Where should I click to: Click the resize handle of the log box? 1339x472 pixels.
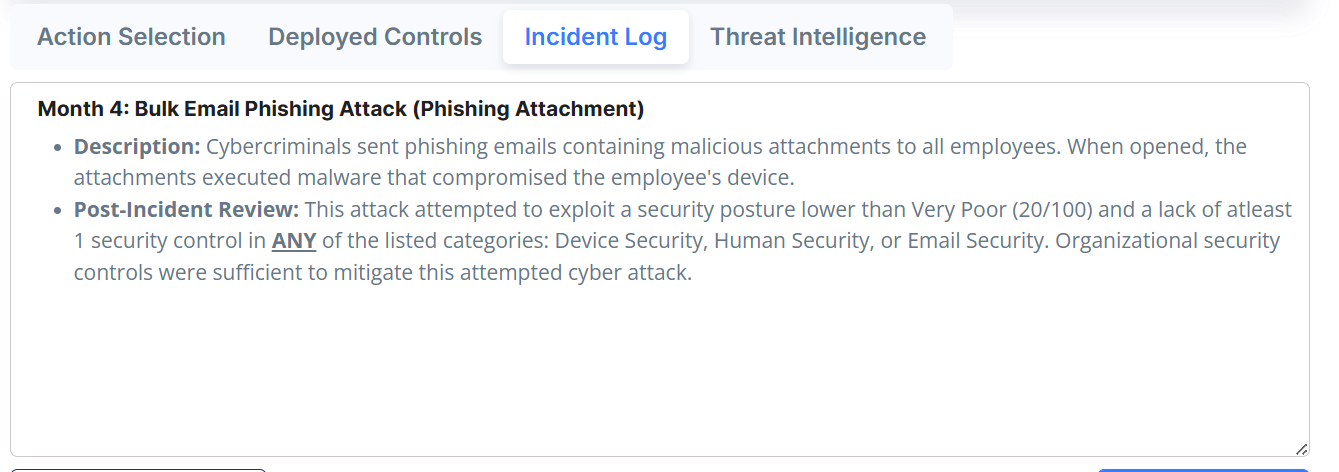click(1301, 449)
